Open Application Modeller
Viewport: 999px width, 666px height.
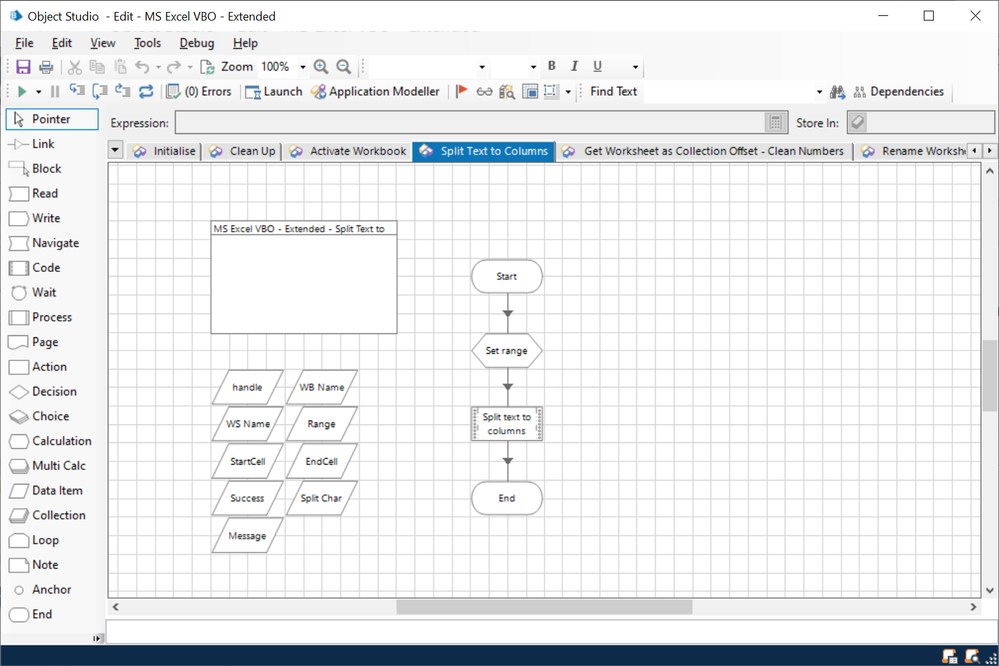375,92
